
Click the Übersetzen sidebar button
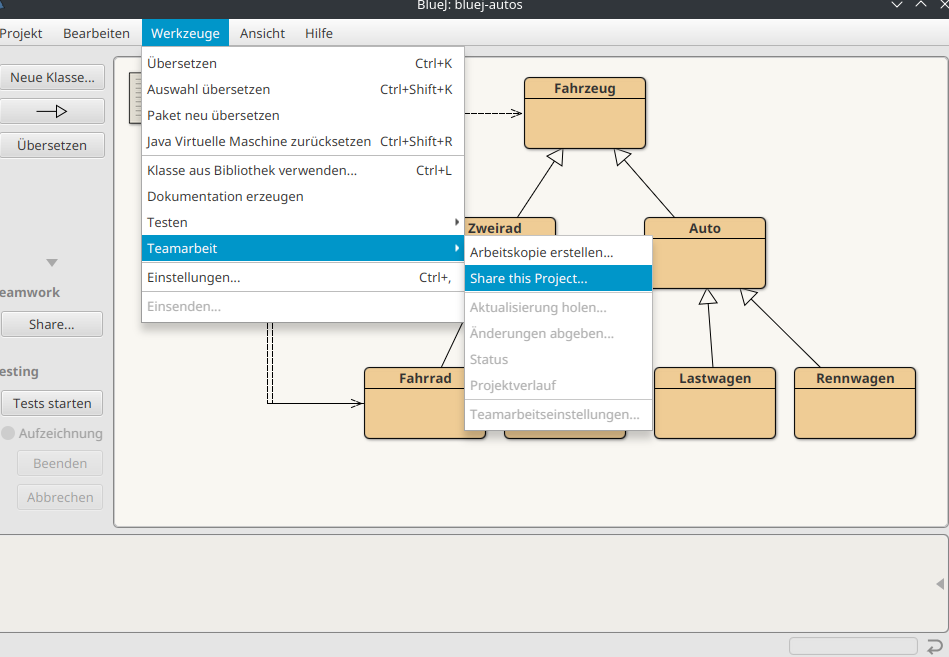point(52,145)
